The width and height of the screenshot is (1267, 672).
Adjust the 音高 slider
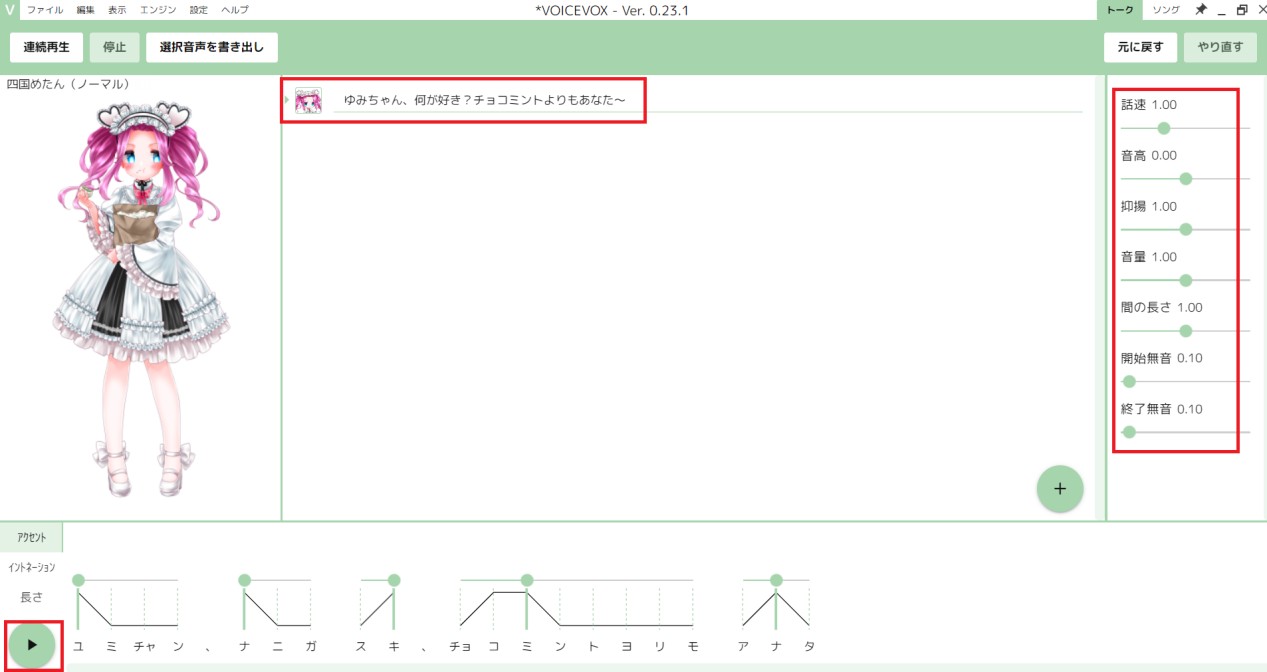pyautogui.click(x=1185, y=179)
